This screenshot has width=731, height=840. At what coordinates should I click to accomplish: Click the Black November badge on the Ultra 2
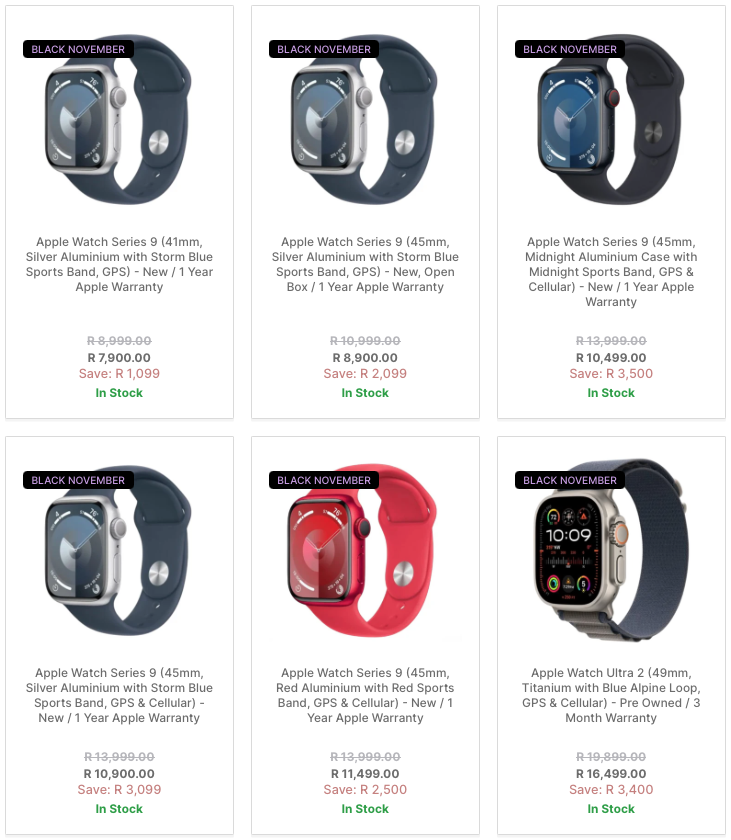[x=570, y=480]
